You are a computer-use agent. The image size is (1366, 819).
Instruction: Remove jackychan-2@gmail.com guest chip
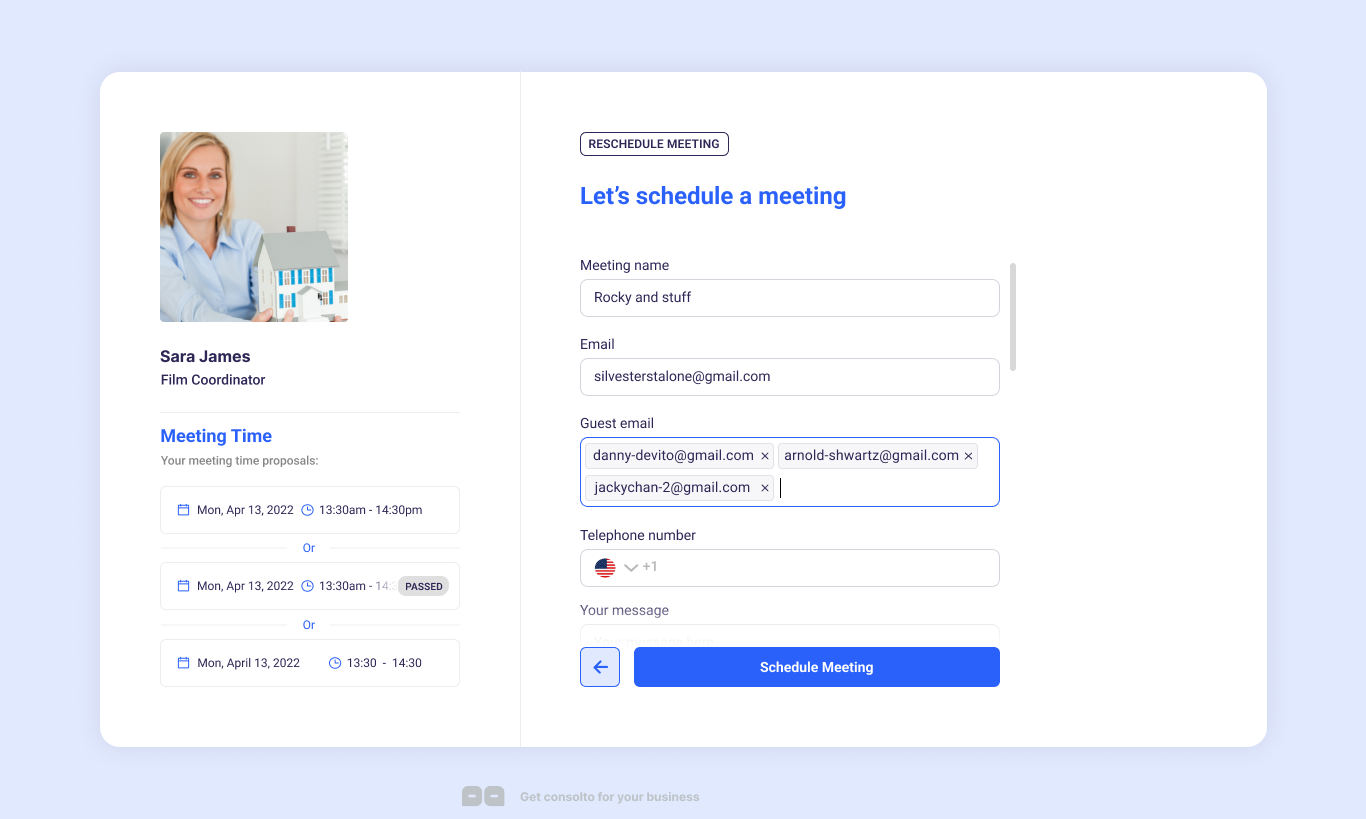(x=765, y=488)
